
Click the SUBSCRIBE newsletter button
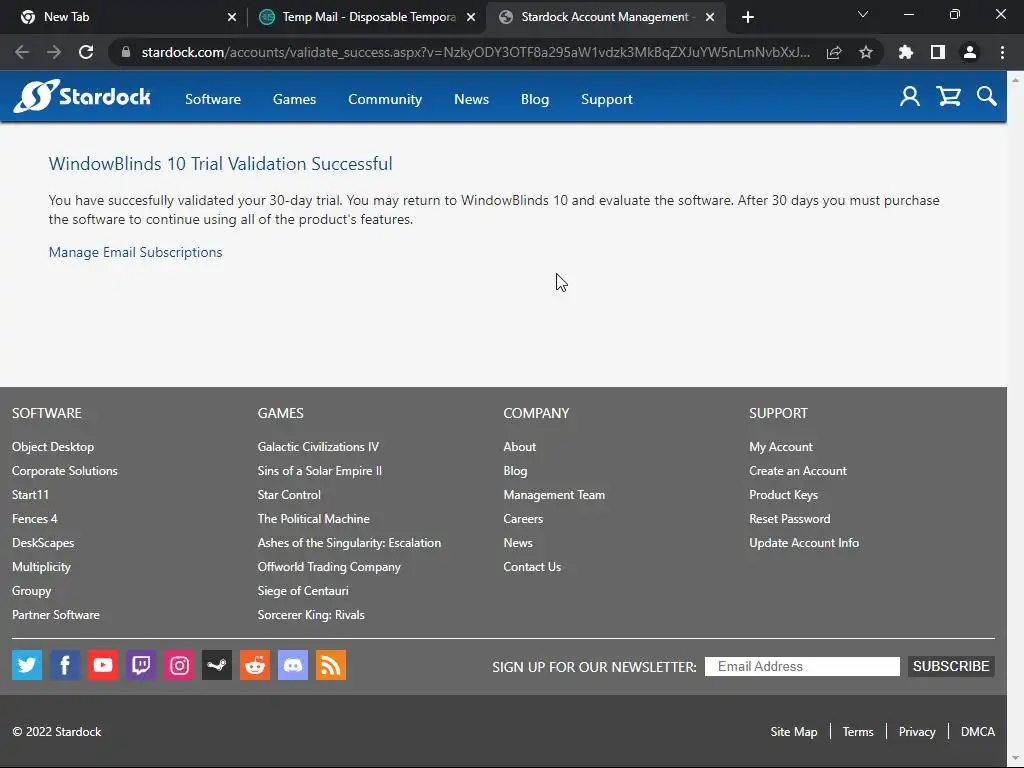tap(951, 666)
